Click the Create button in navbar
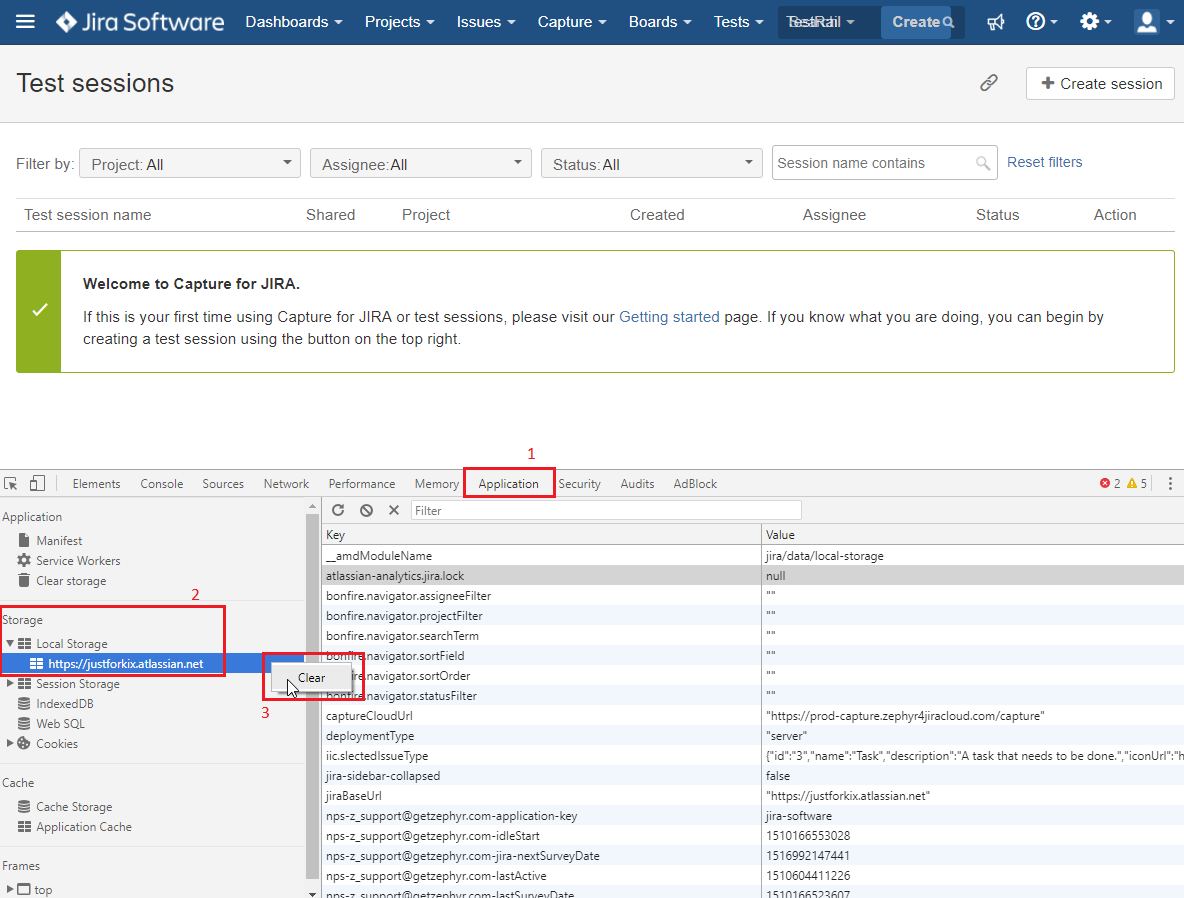1184x898 pixels. [916, 22]
